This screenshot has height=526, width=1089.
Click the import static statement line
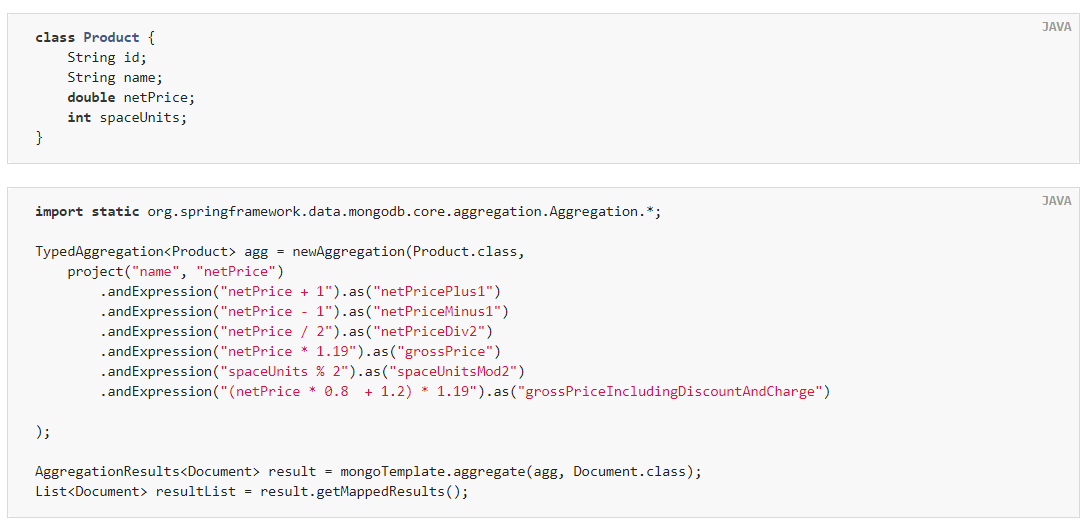349,211
